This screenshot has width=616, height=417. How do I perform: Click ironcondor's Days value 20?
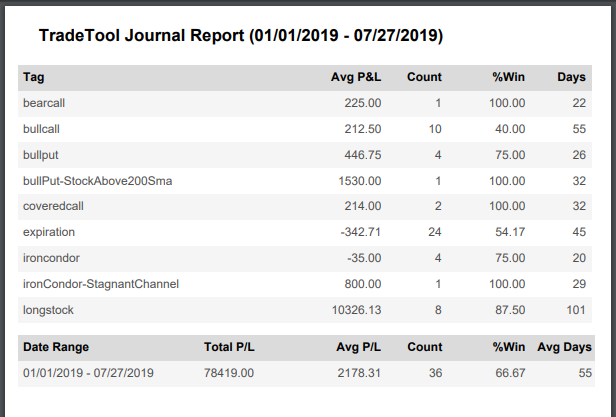tap(579, 258)
